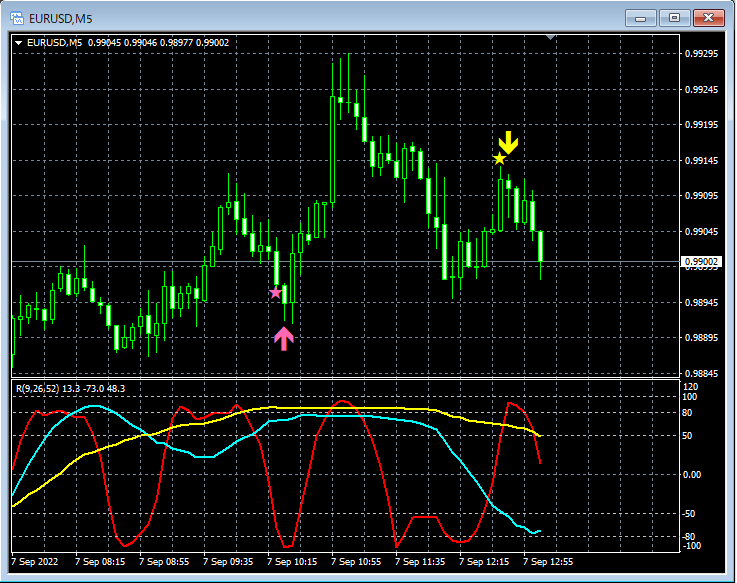The image size is (737, 583).
Task: Click the 0.99295 price scale label
Action: (x=701, y=54)
